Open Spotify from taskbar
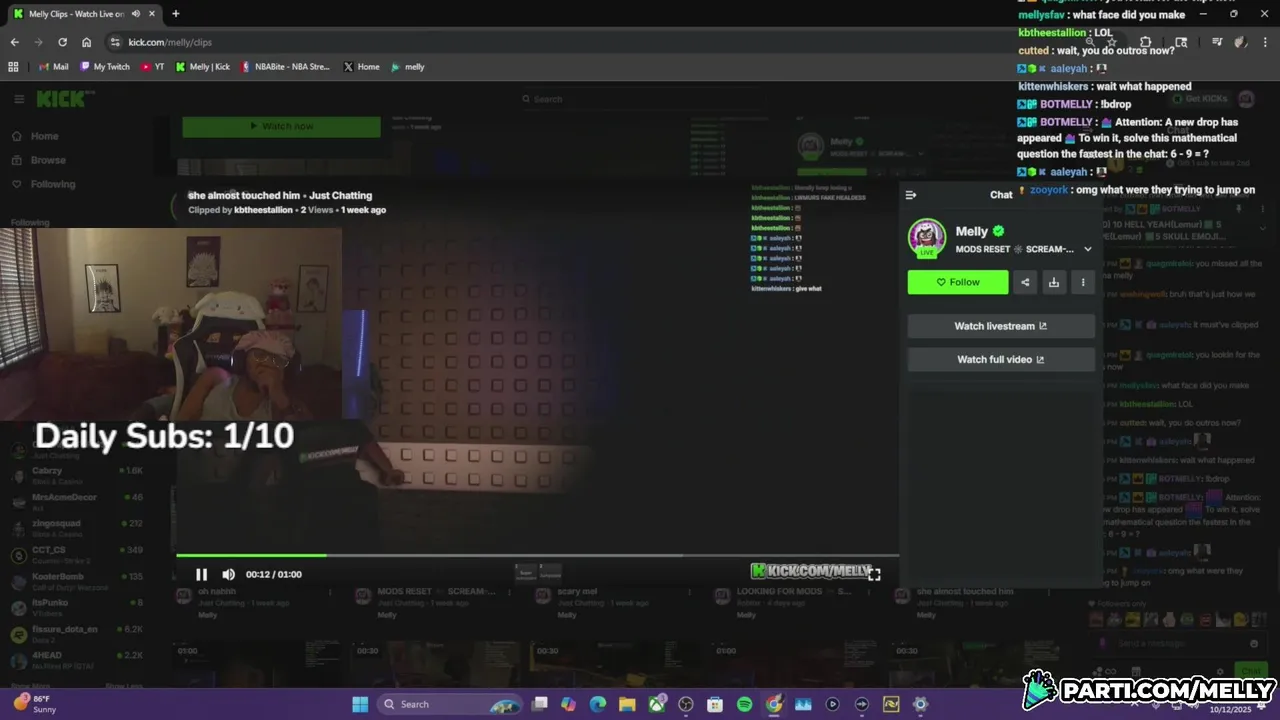This screenshot has width=1280, height=720. coord(744,704)
